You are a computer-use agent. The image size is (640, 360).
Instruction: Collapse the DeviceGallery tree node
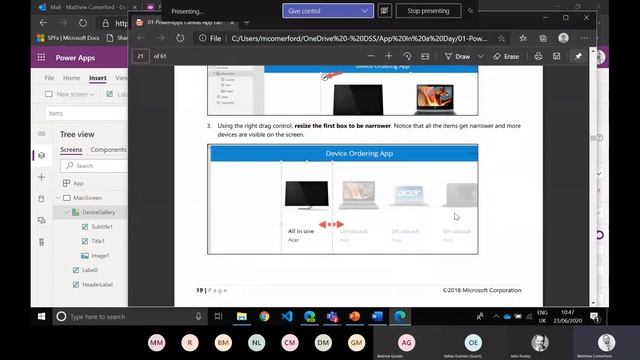tap(67, 212)
